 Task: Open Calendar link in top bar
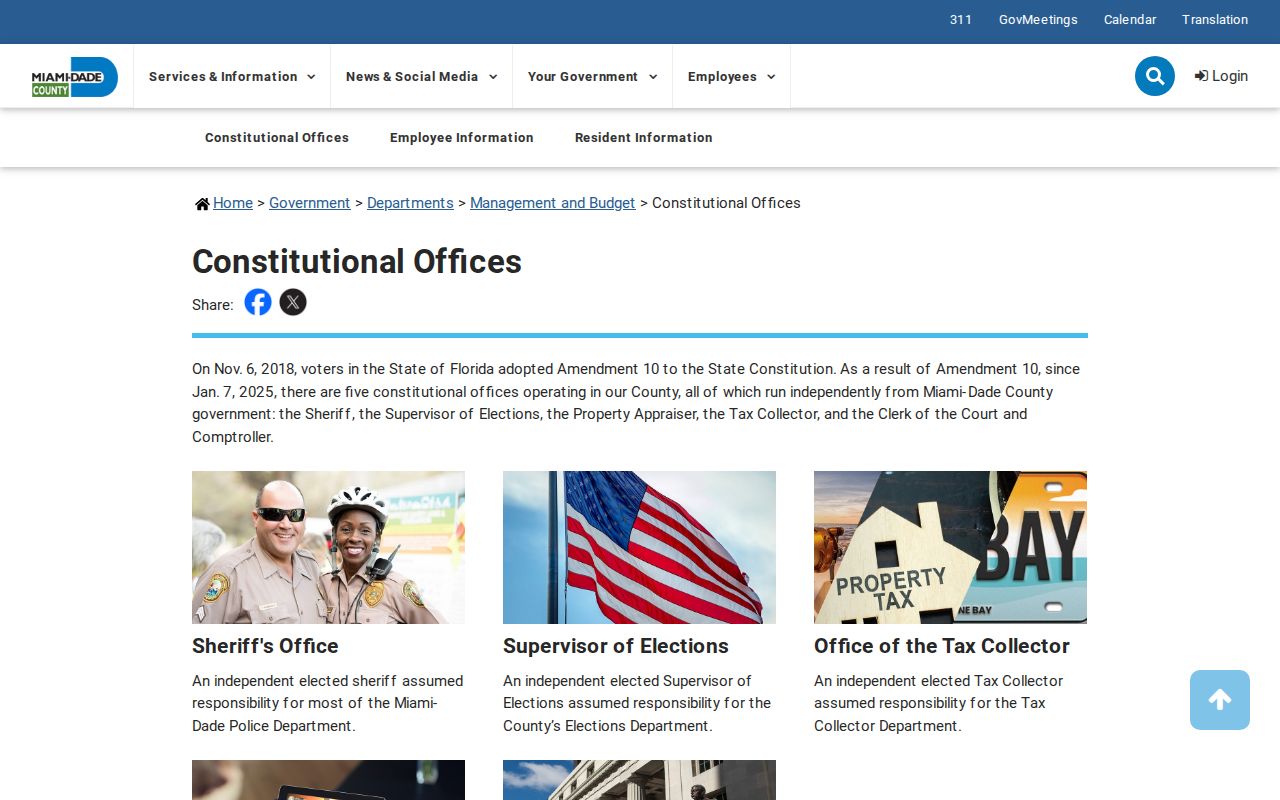tap(1130, 20)
